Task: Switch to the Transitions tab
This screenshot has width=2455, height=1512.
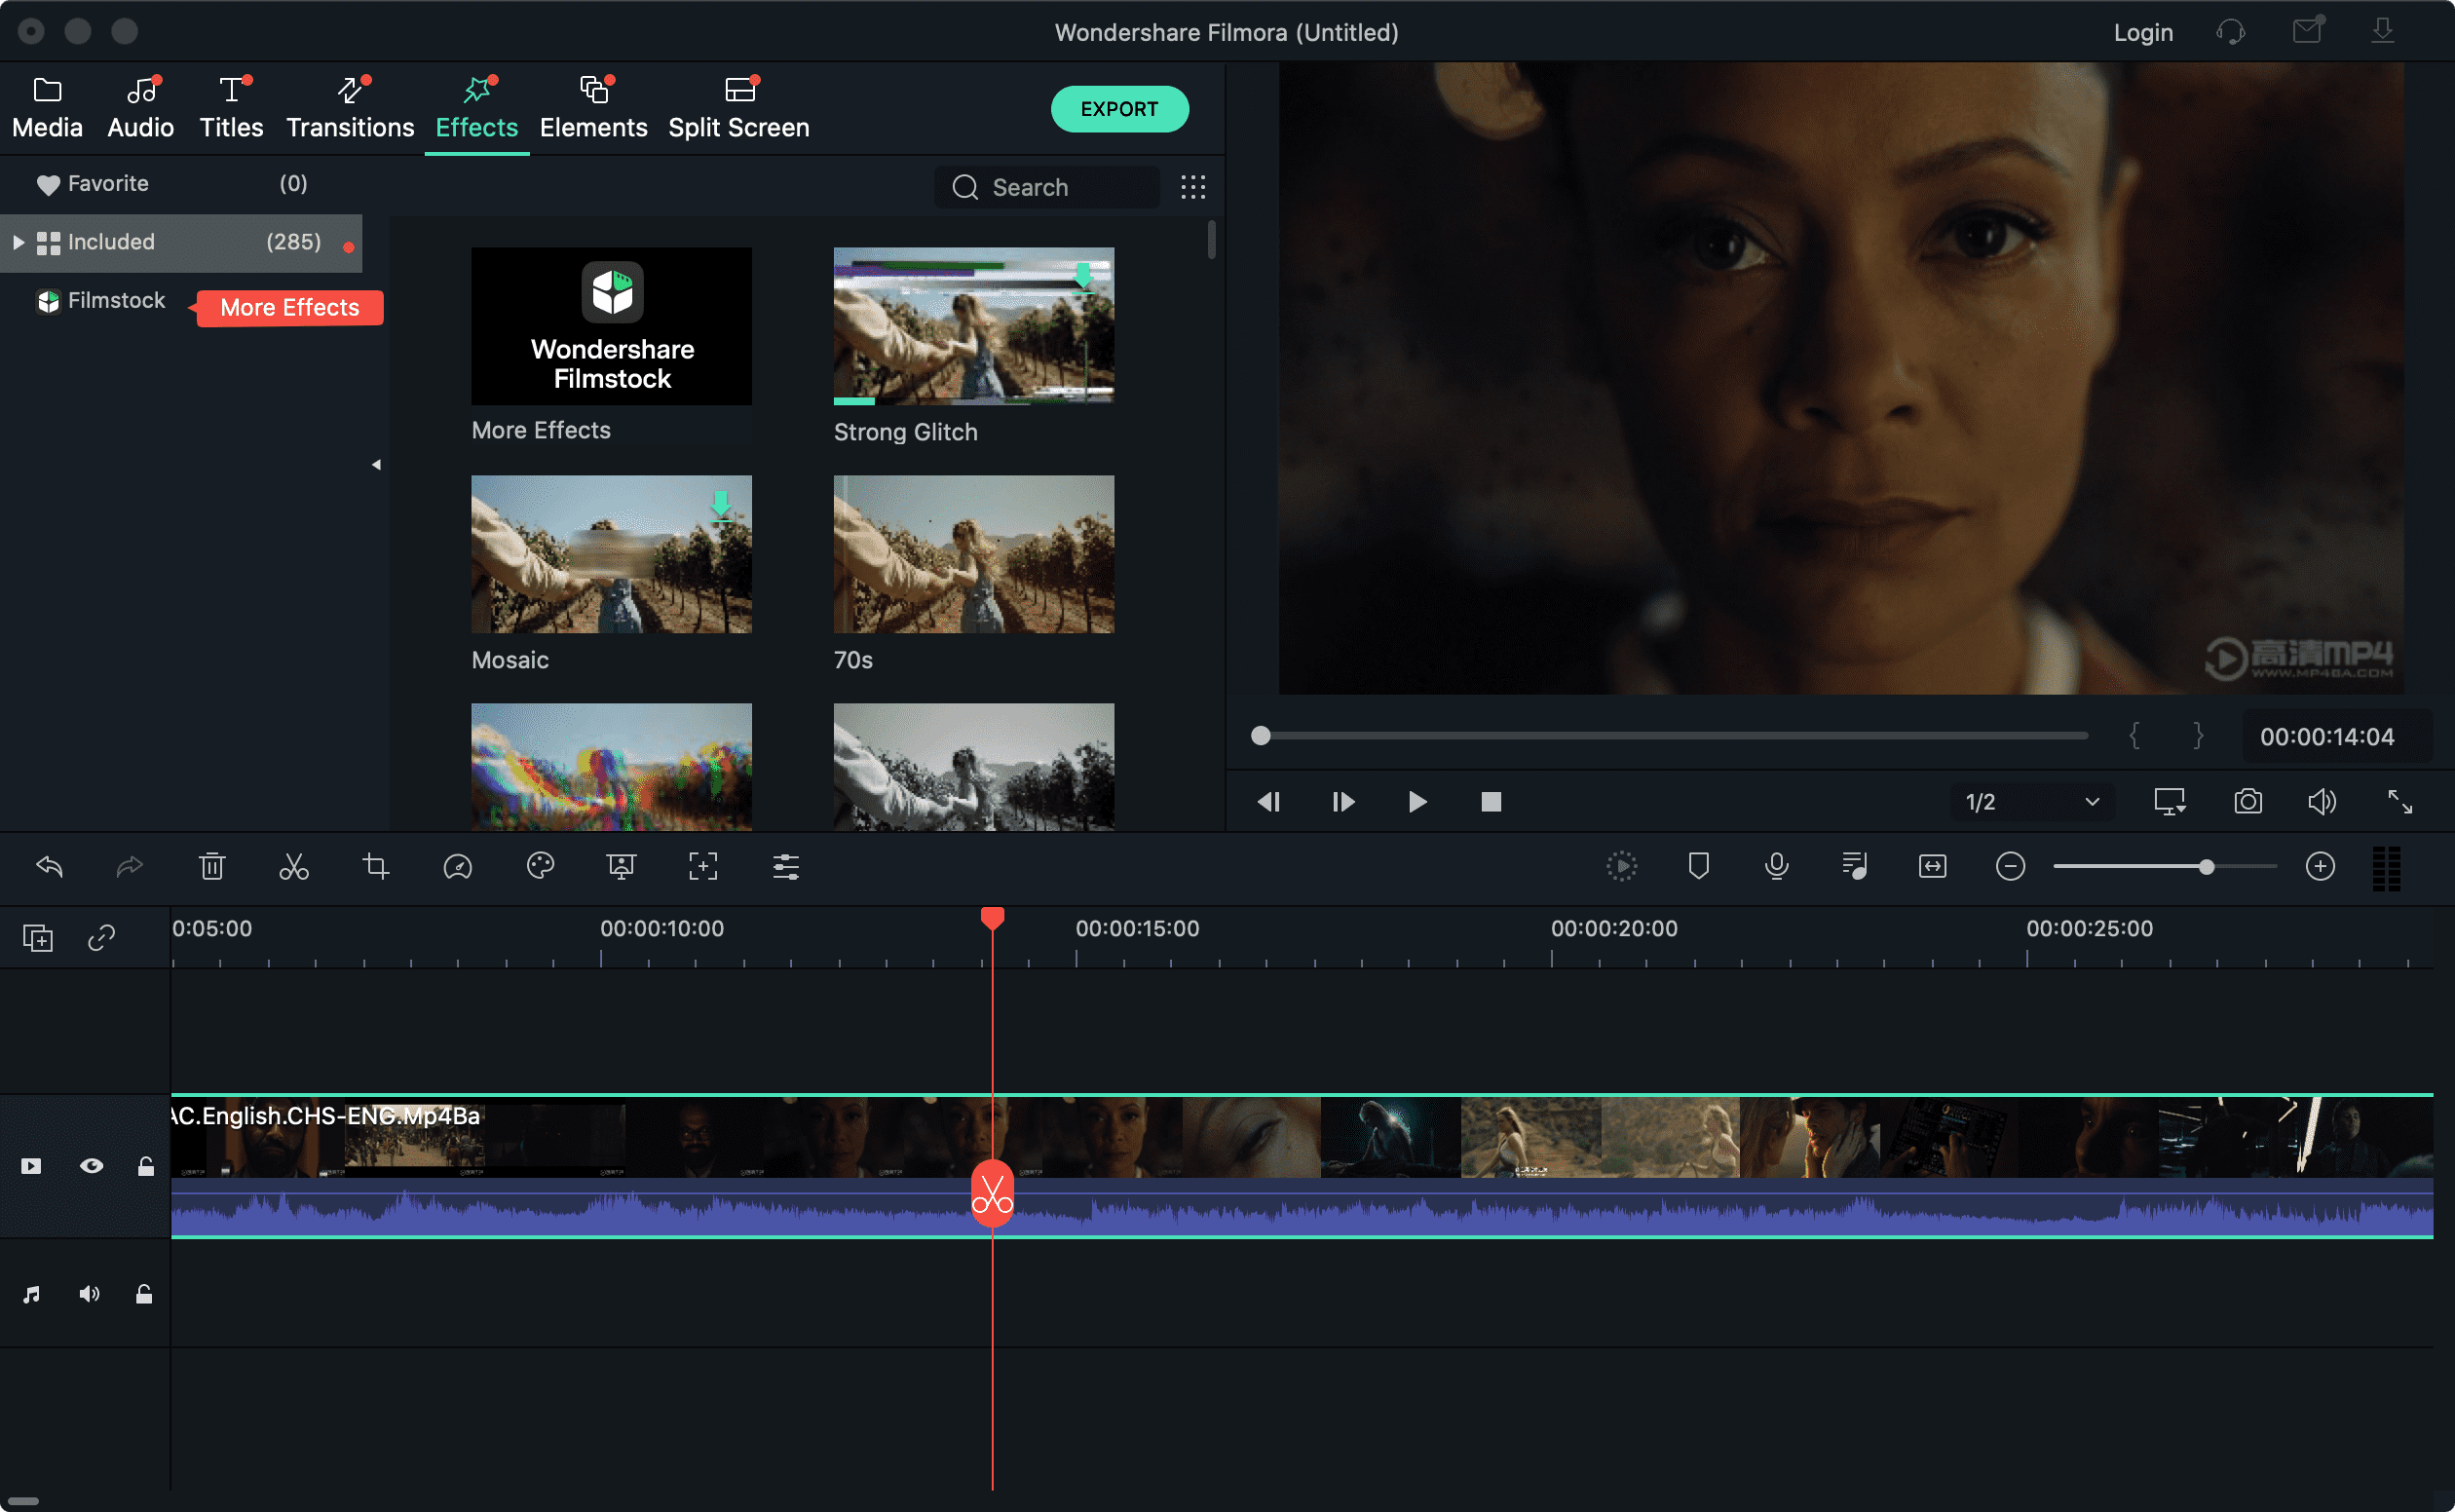Action: pos(350,108)
